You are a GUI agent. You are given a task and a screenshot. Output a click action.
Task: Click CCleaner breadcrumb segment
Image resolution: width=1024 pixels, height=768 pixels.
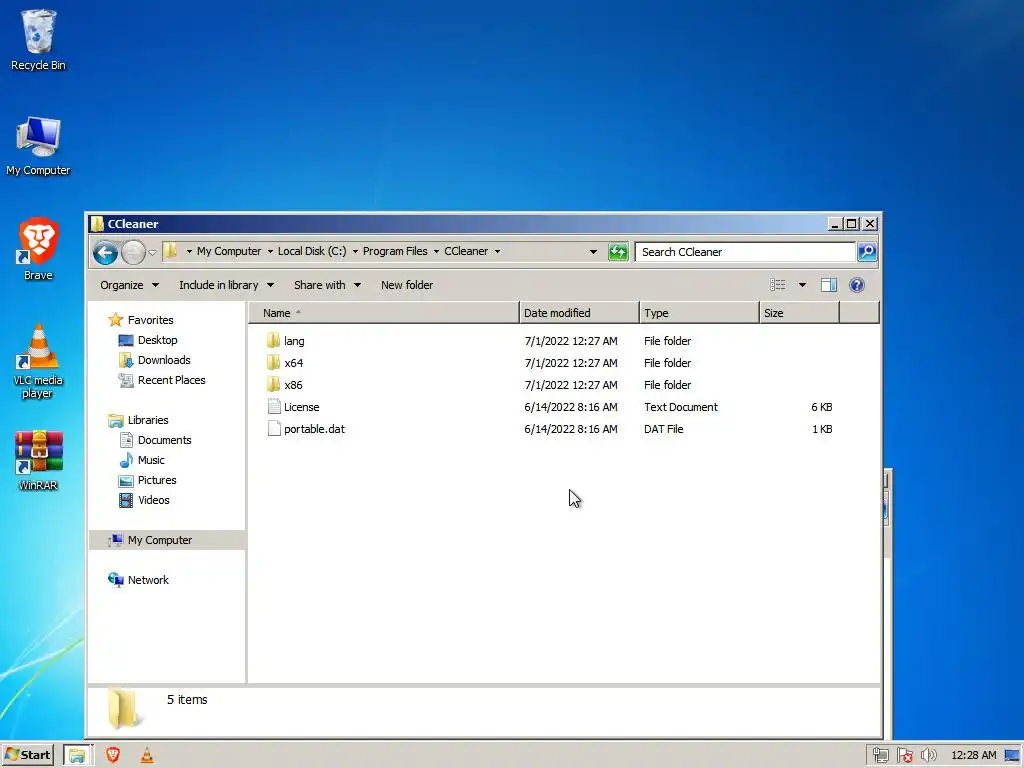click(466, 251)
